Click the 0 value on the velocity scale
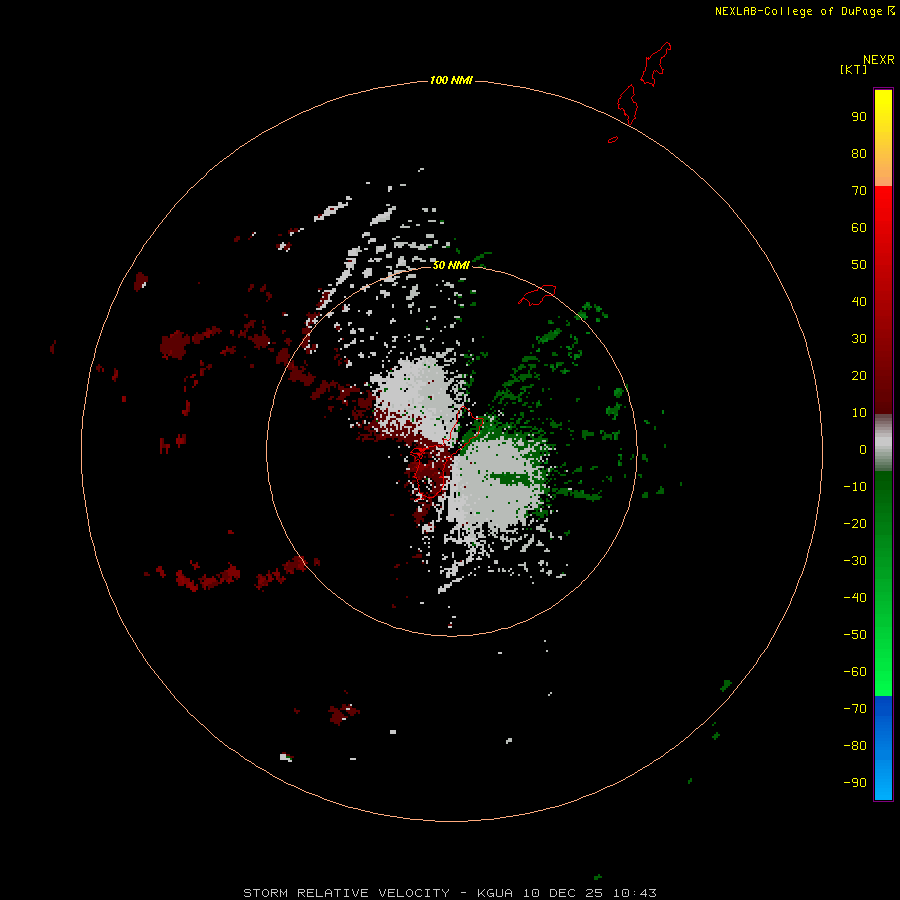This screenshot has width=900, height=900. pos(863,449)
